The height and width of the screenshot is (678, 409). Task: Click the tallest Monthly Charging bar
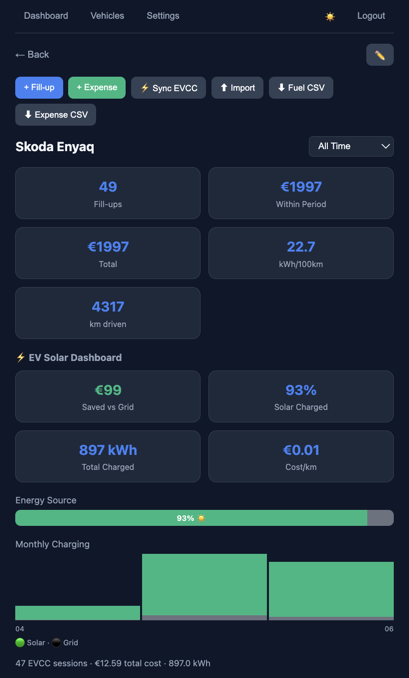pos(204,585)
